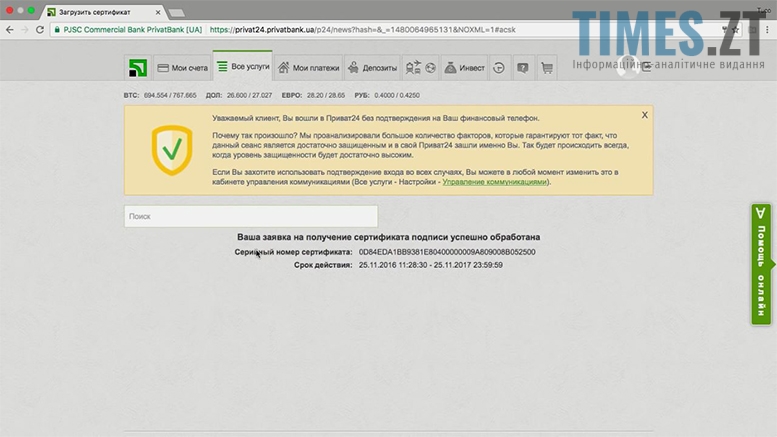Viewport: 777px width, 437px height.
Task: Click the question mark help icon
Action: point(522,68)
